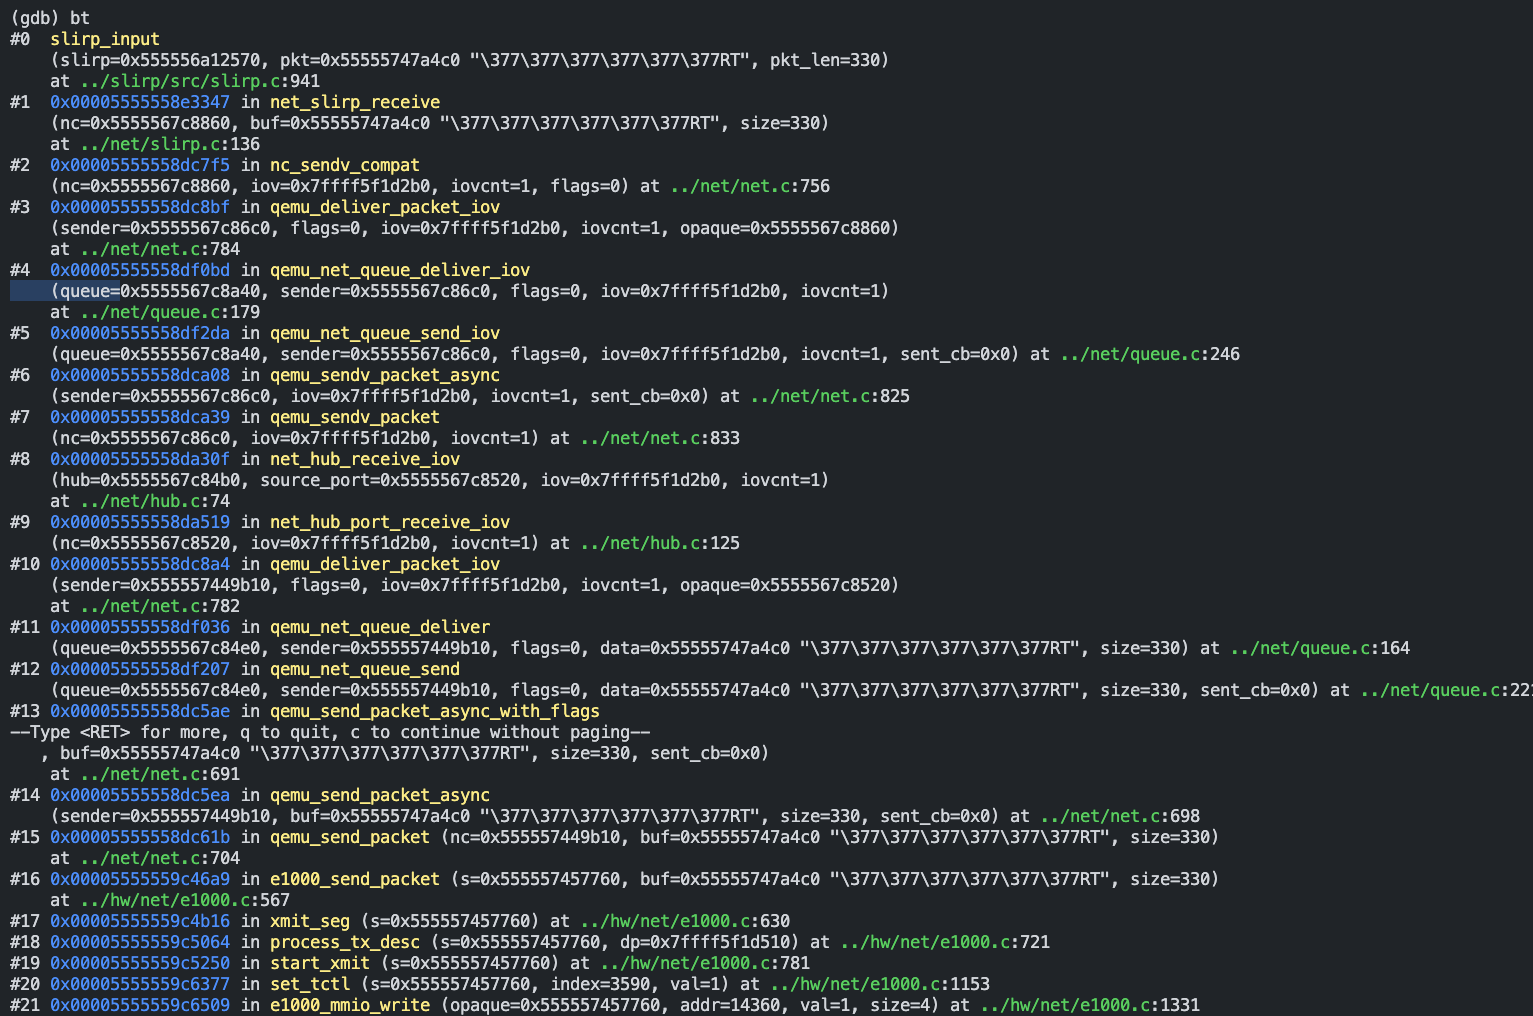Click the path ../net/net.c:691

[x=160, y=774]
